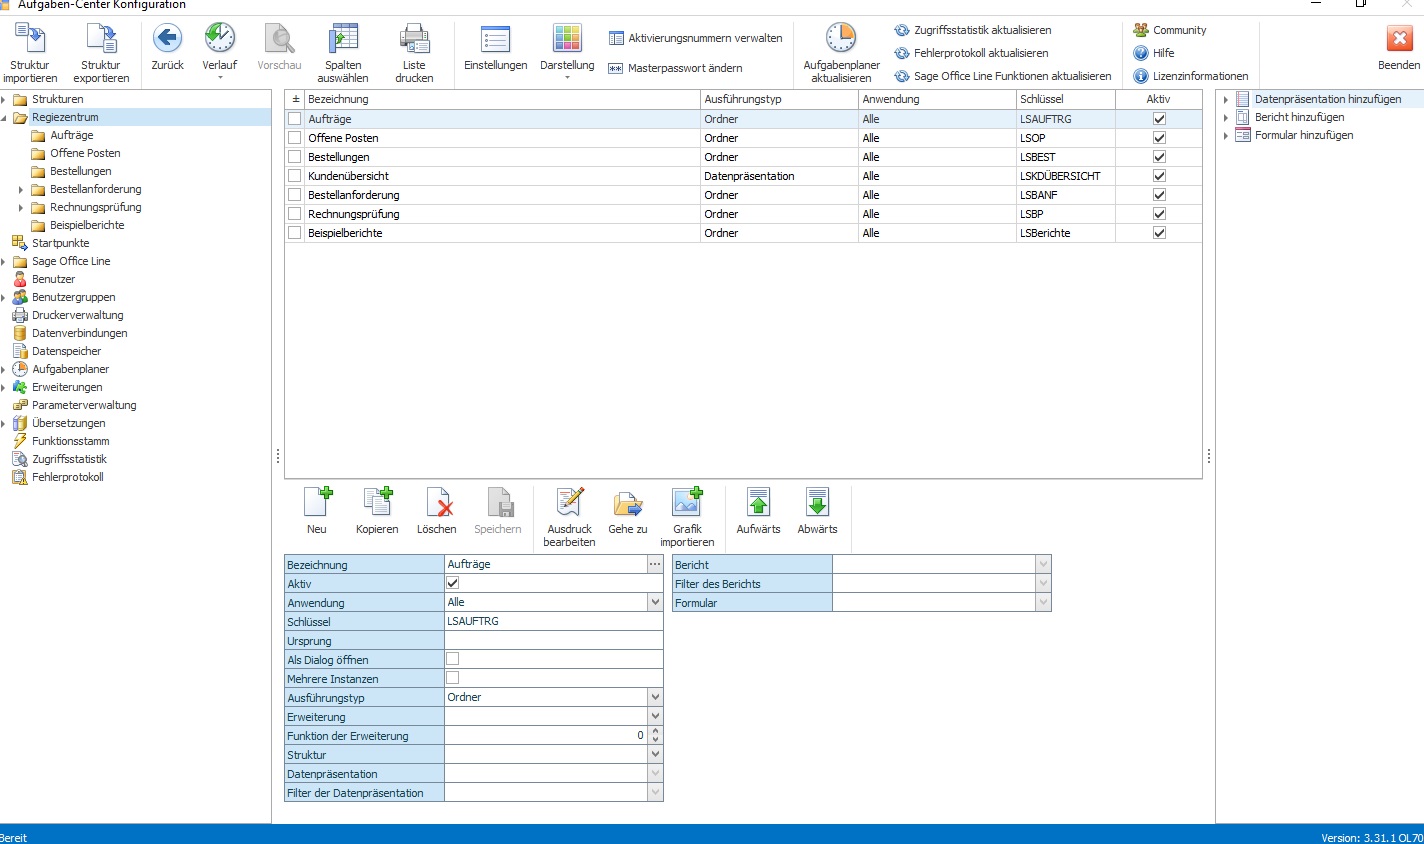The height and width of the screenshot is (844, 1424).
Task: Click Aktivierungsnummern verwalten
Action: pyautogui.click(x=696, y=38)
